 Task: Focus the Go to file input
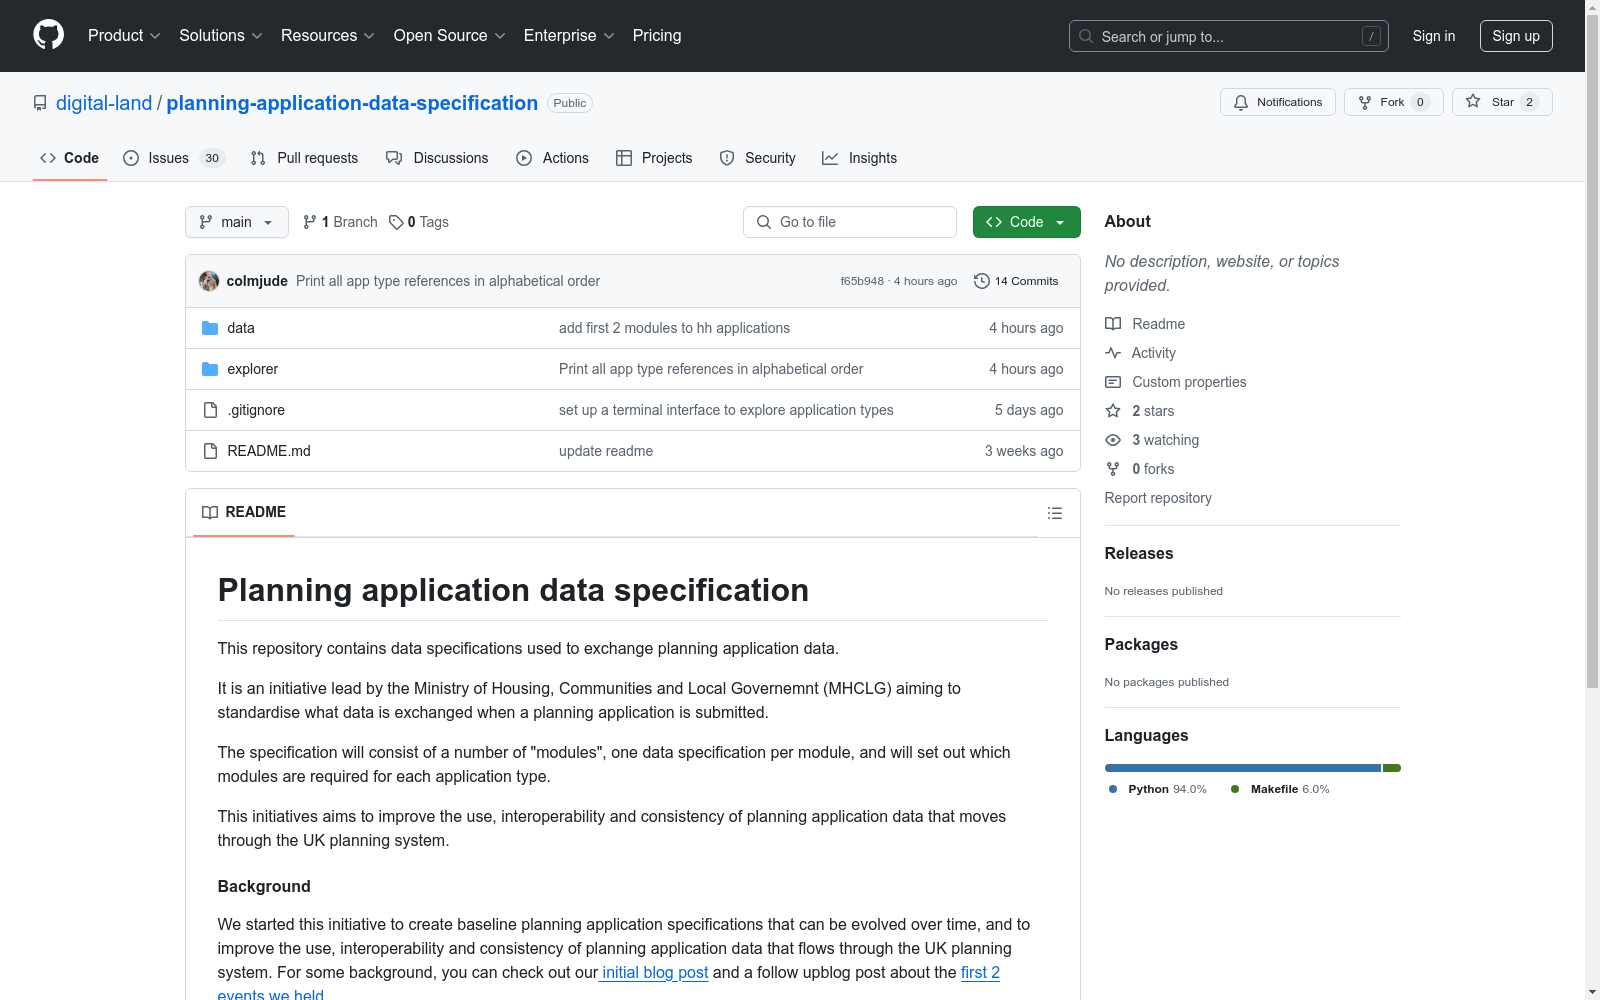click(x=850, y=222)
